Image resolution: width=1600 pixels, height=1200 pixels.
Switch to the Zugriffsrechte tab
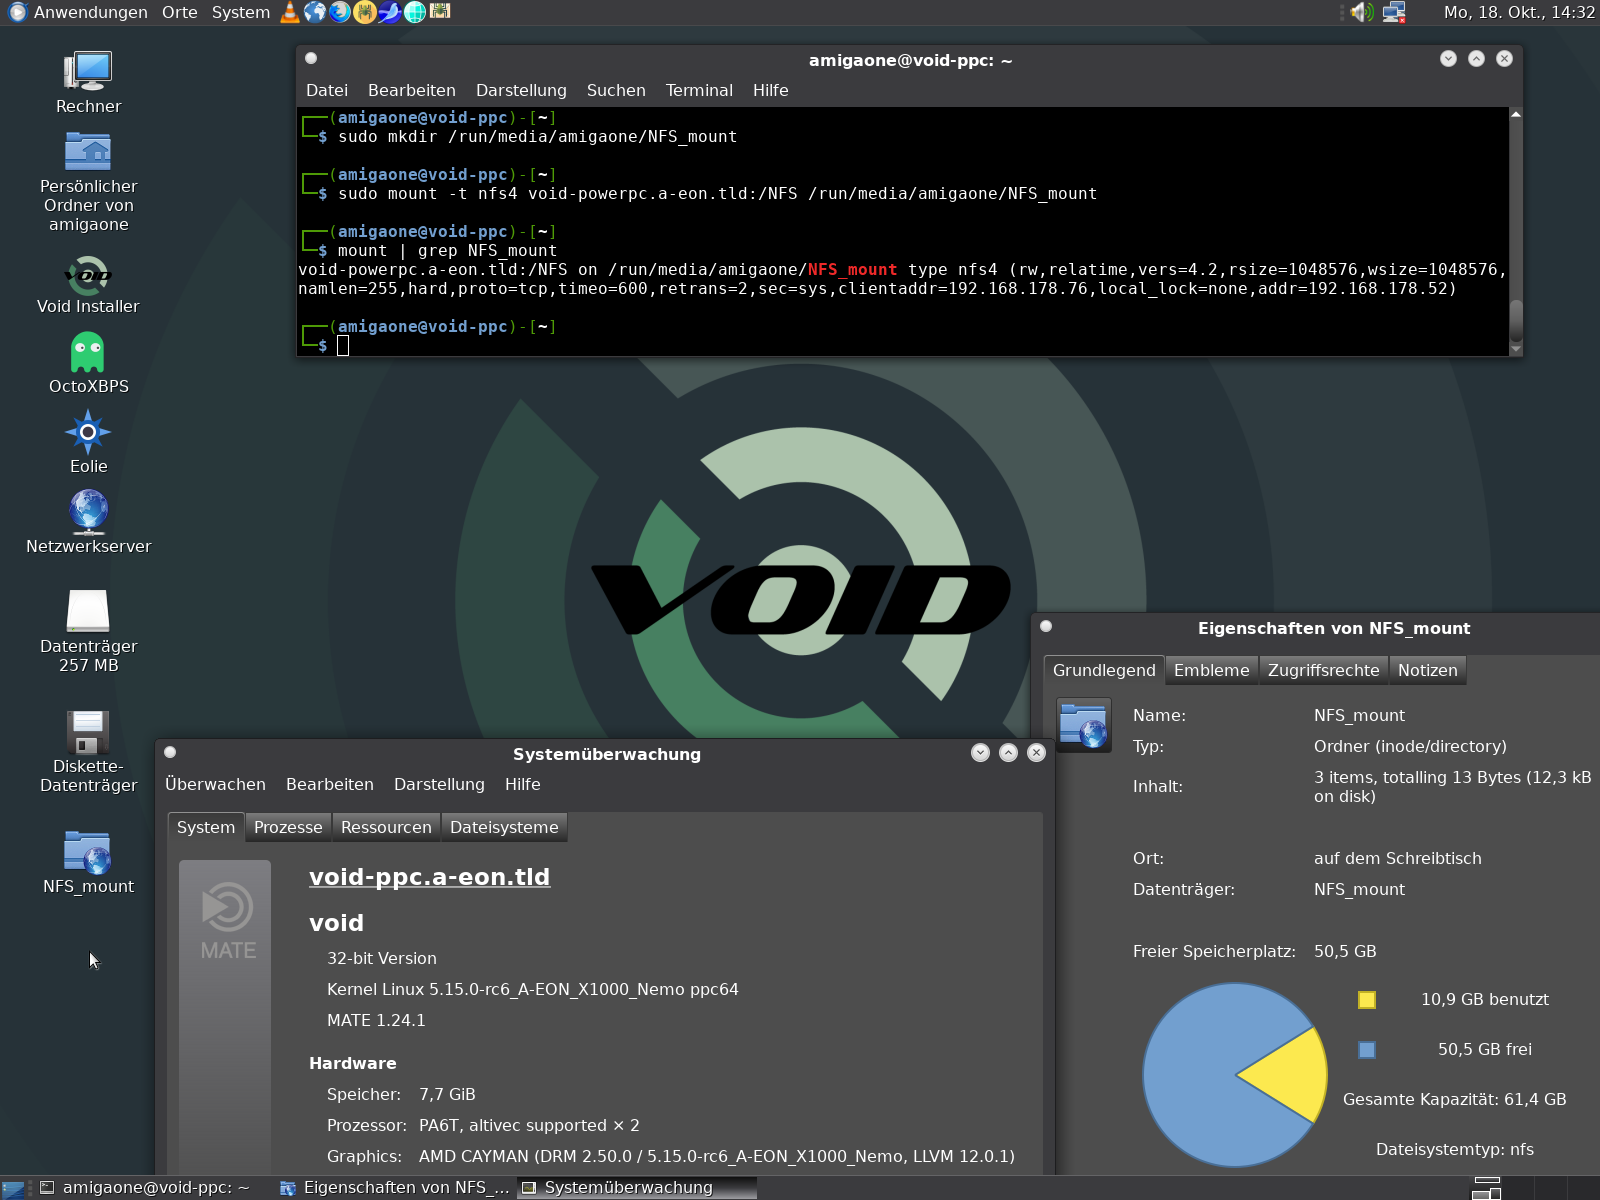(x=1323, y=670)
